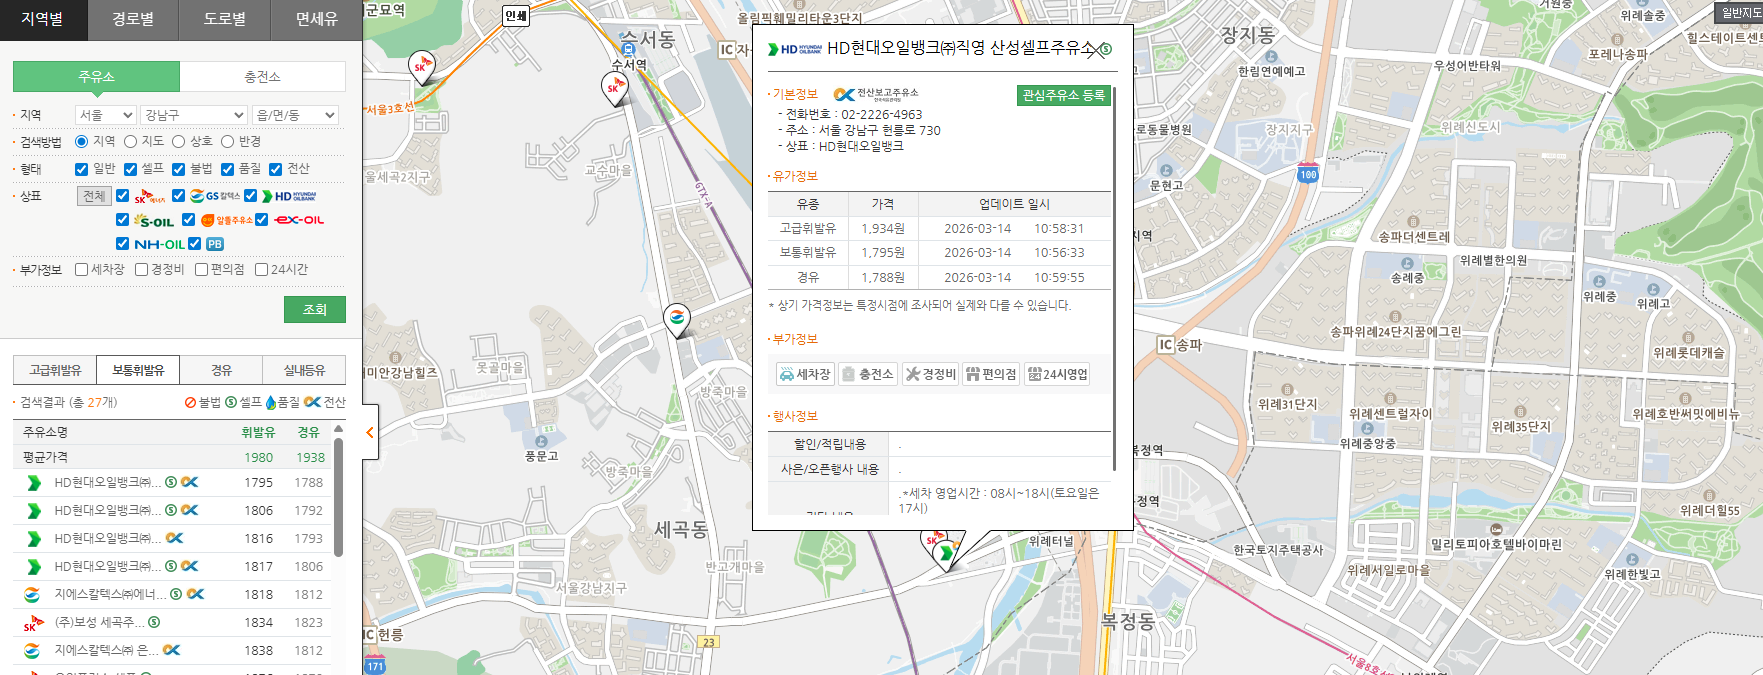Select the 경유 fuel tab

click(221, 370)
